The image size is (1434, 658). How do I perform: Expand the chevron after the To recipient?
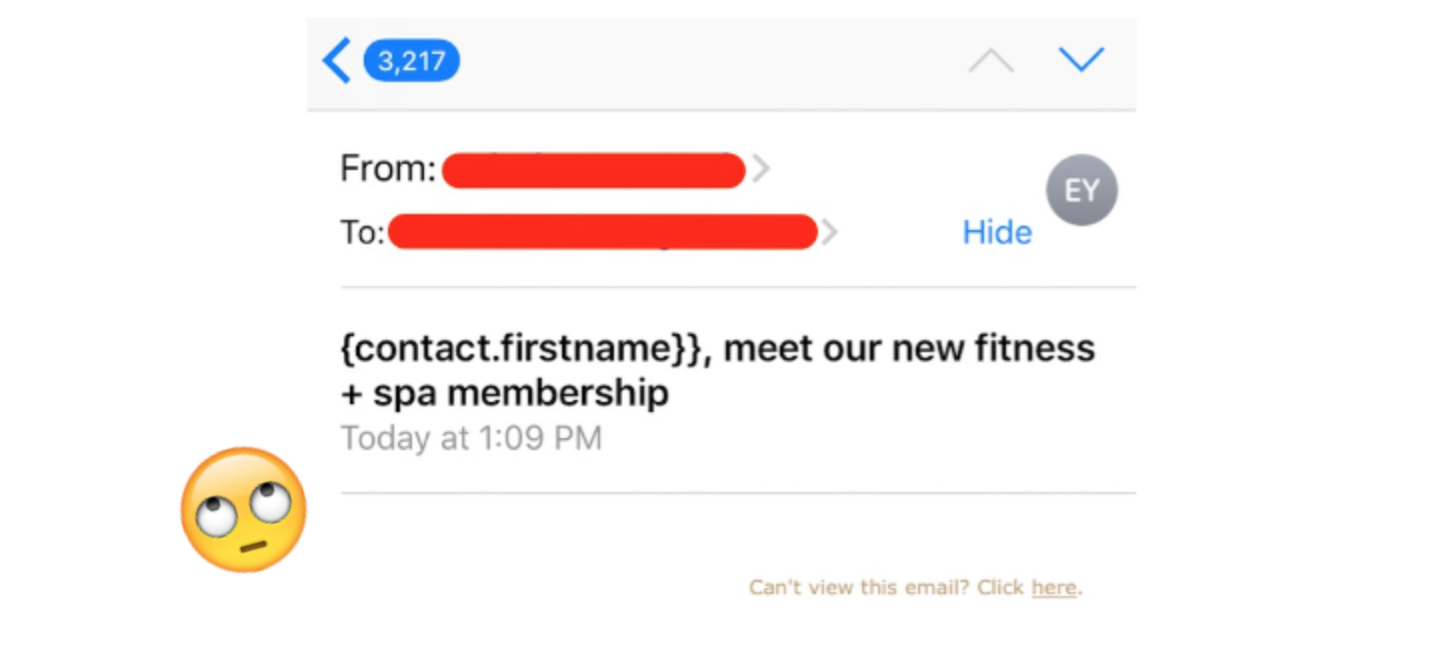[x=828, y=232]
